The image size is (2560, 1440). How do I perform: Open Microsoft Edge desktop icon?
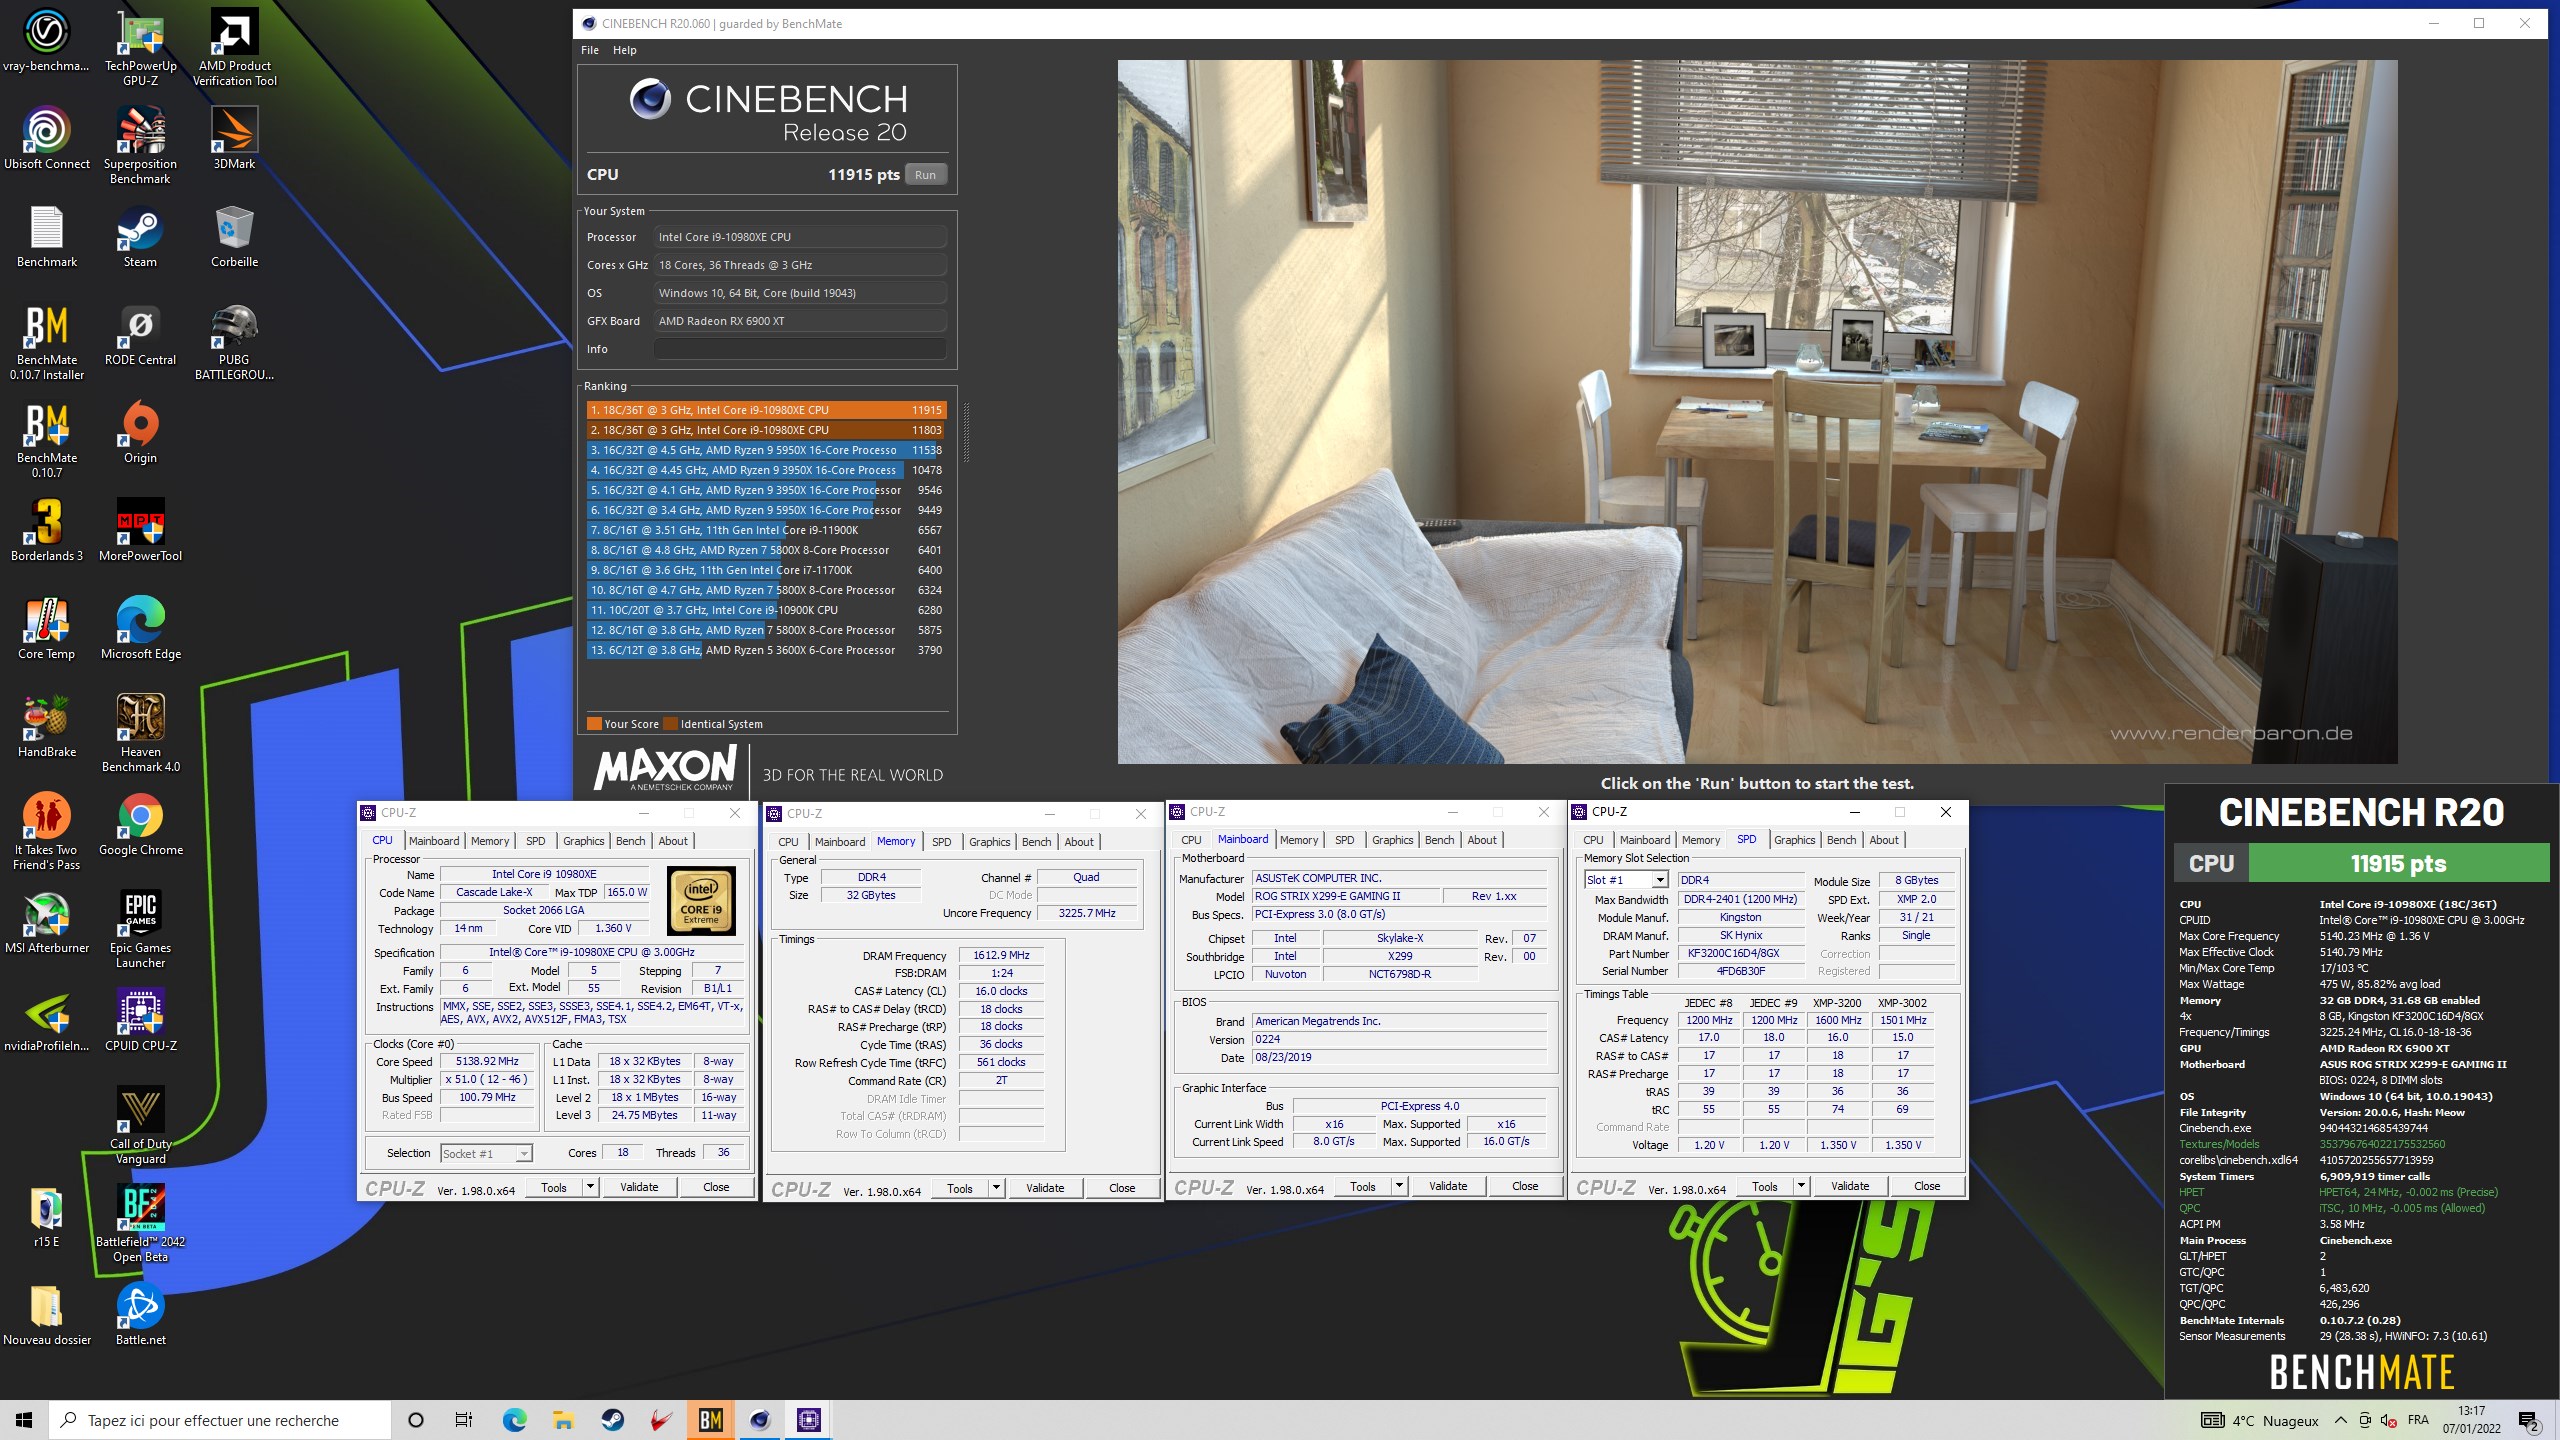(x=140, y=628)
